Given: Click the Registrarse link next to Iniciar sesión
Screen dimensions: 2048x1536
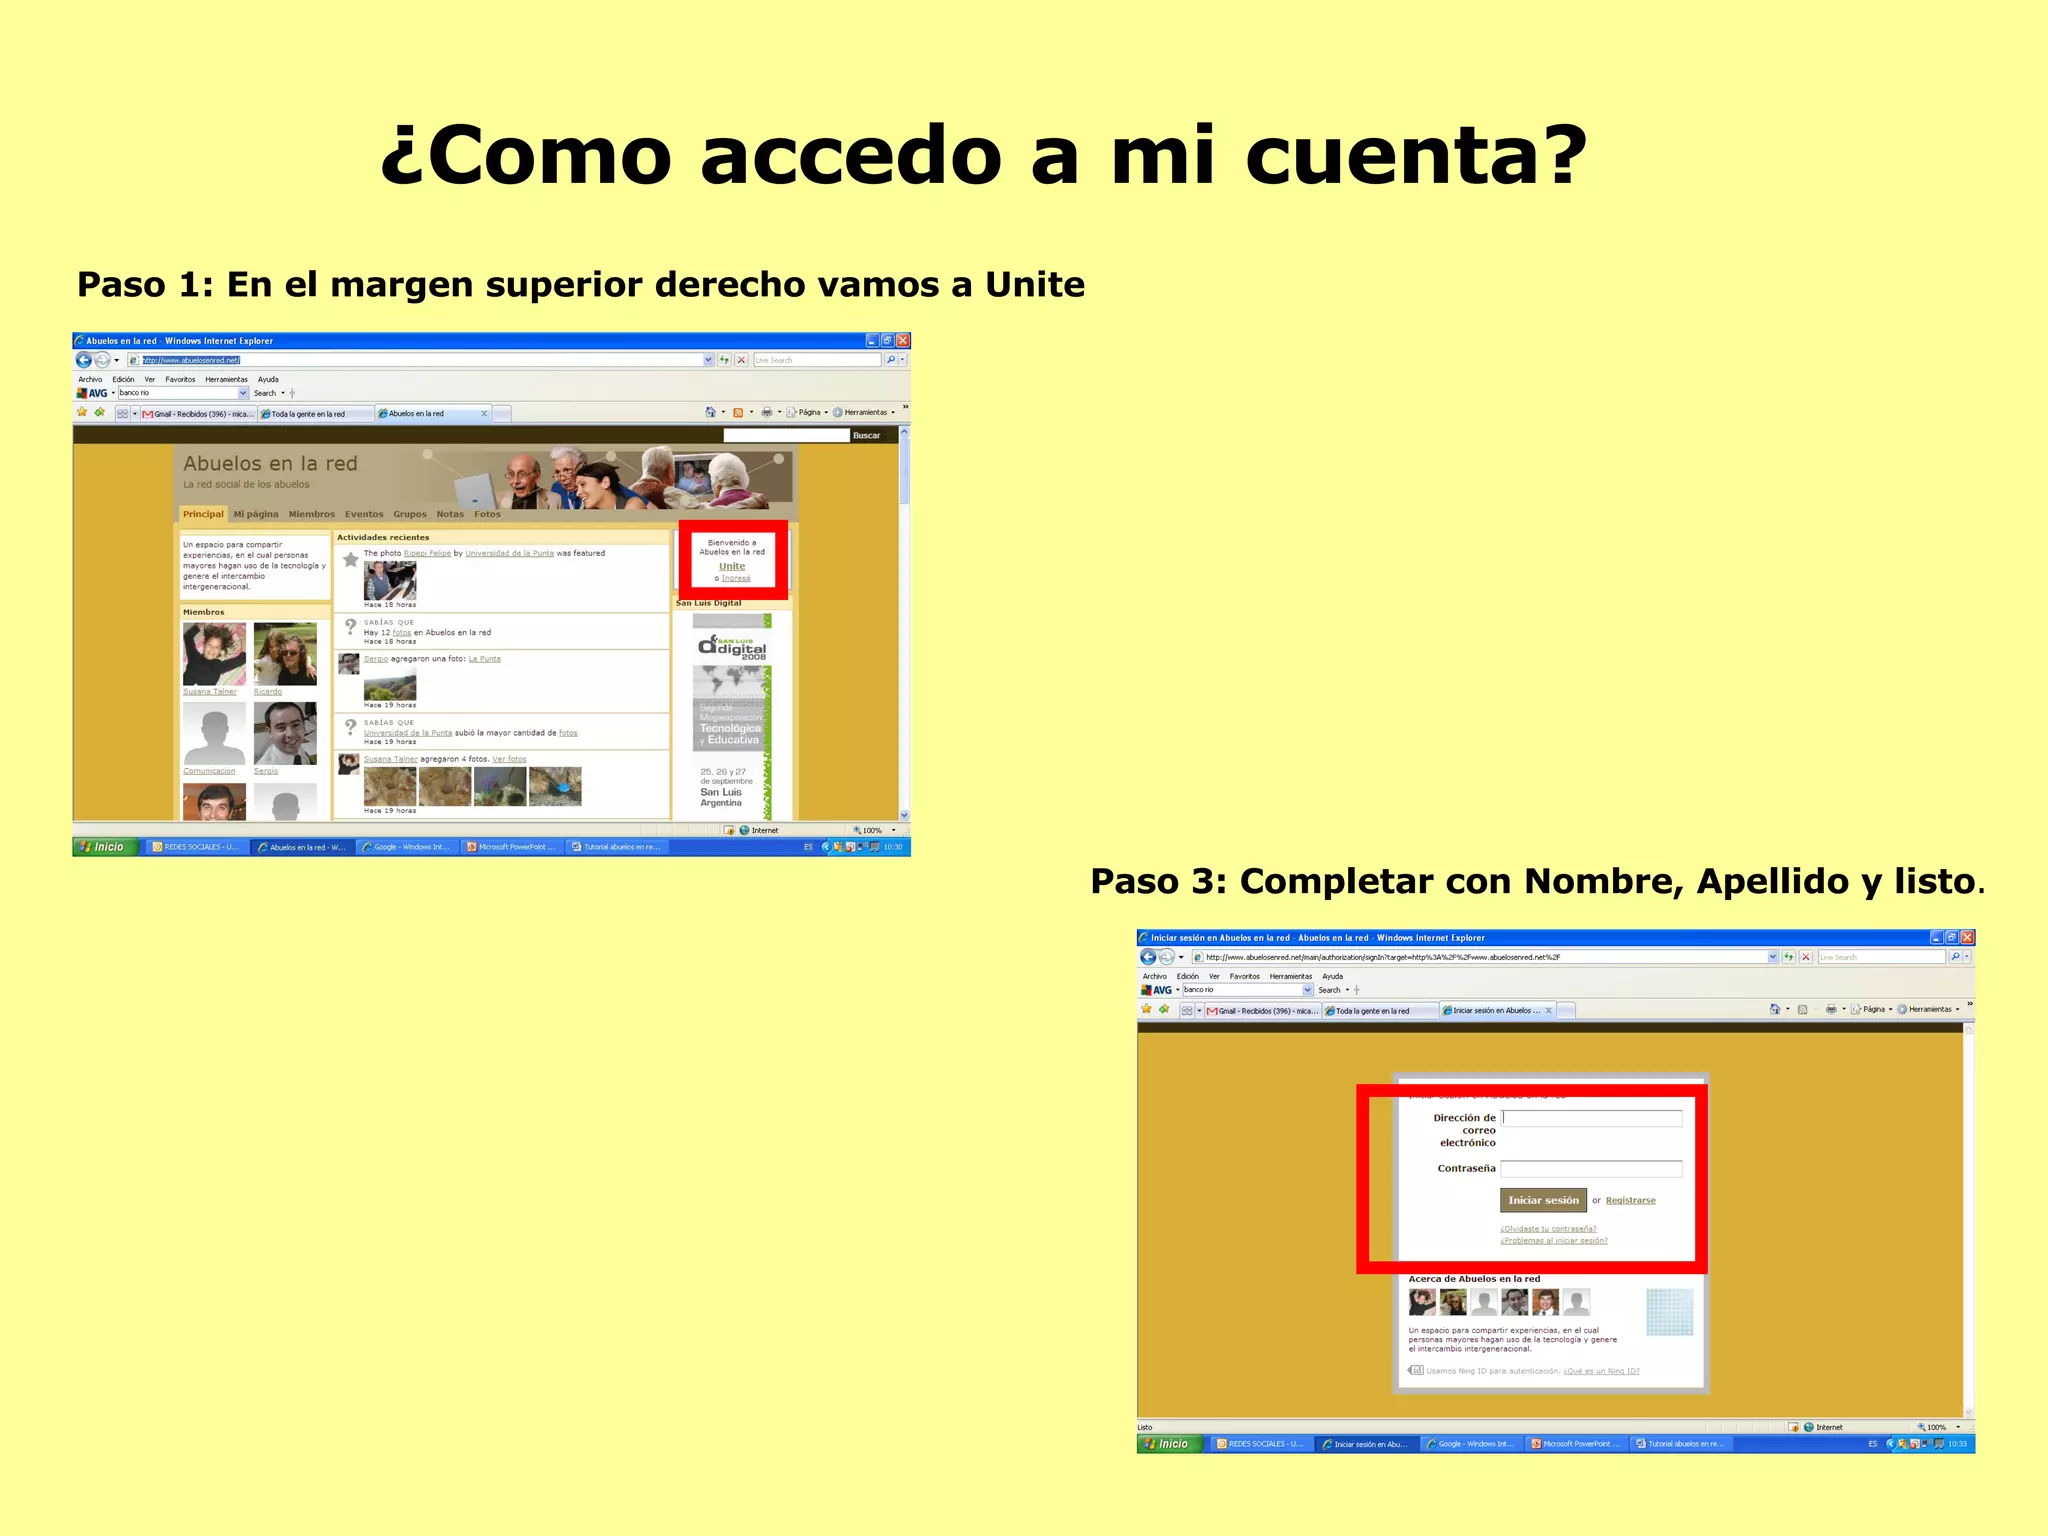Looking at the screenshot, I should click(x=1630, y=1200).
